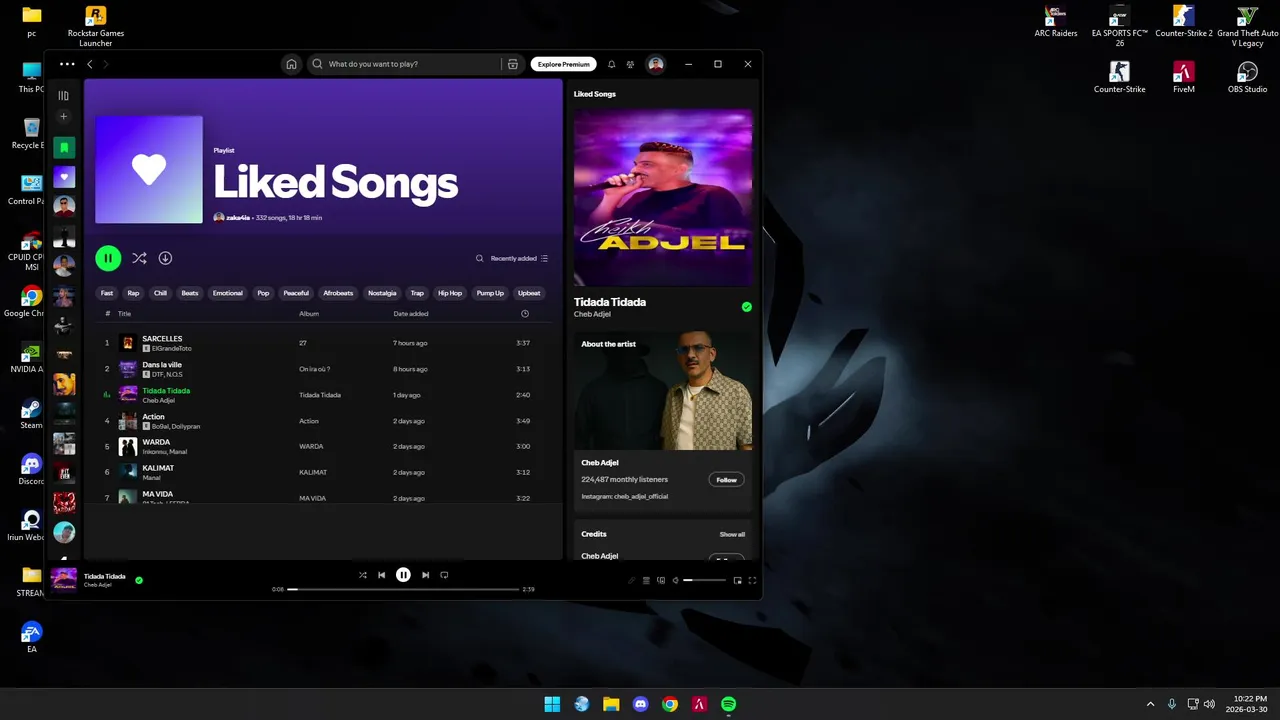Select the song WARDA
Viewport: 1280px width, 720px height.
pos(156,442)
